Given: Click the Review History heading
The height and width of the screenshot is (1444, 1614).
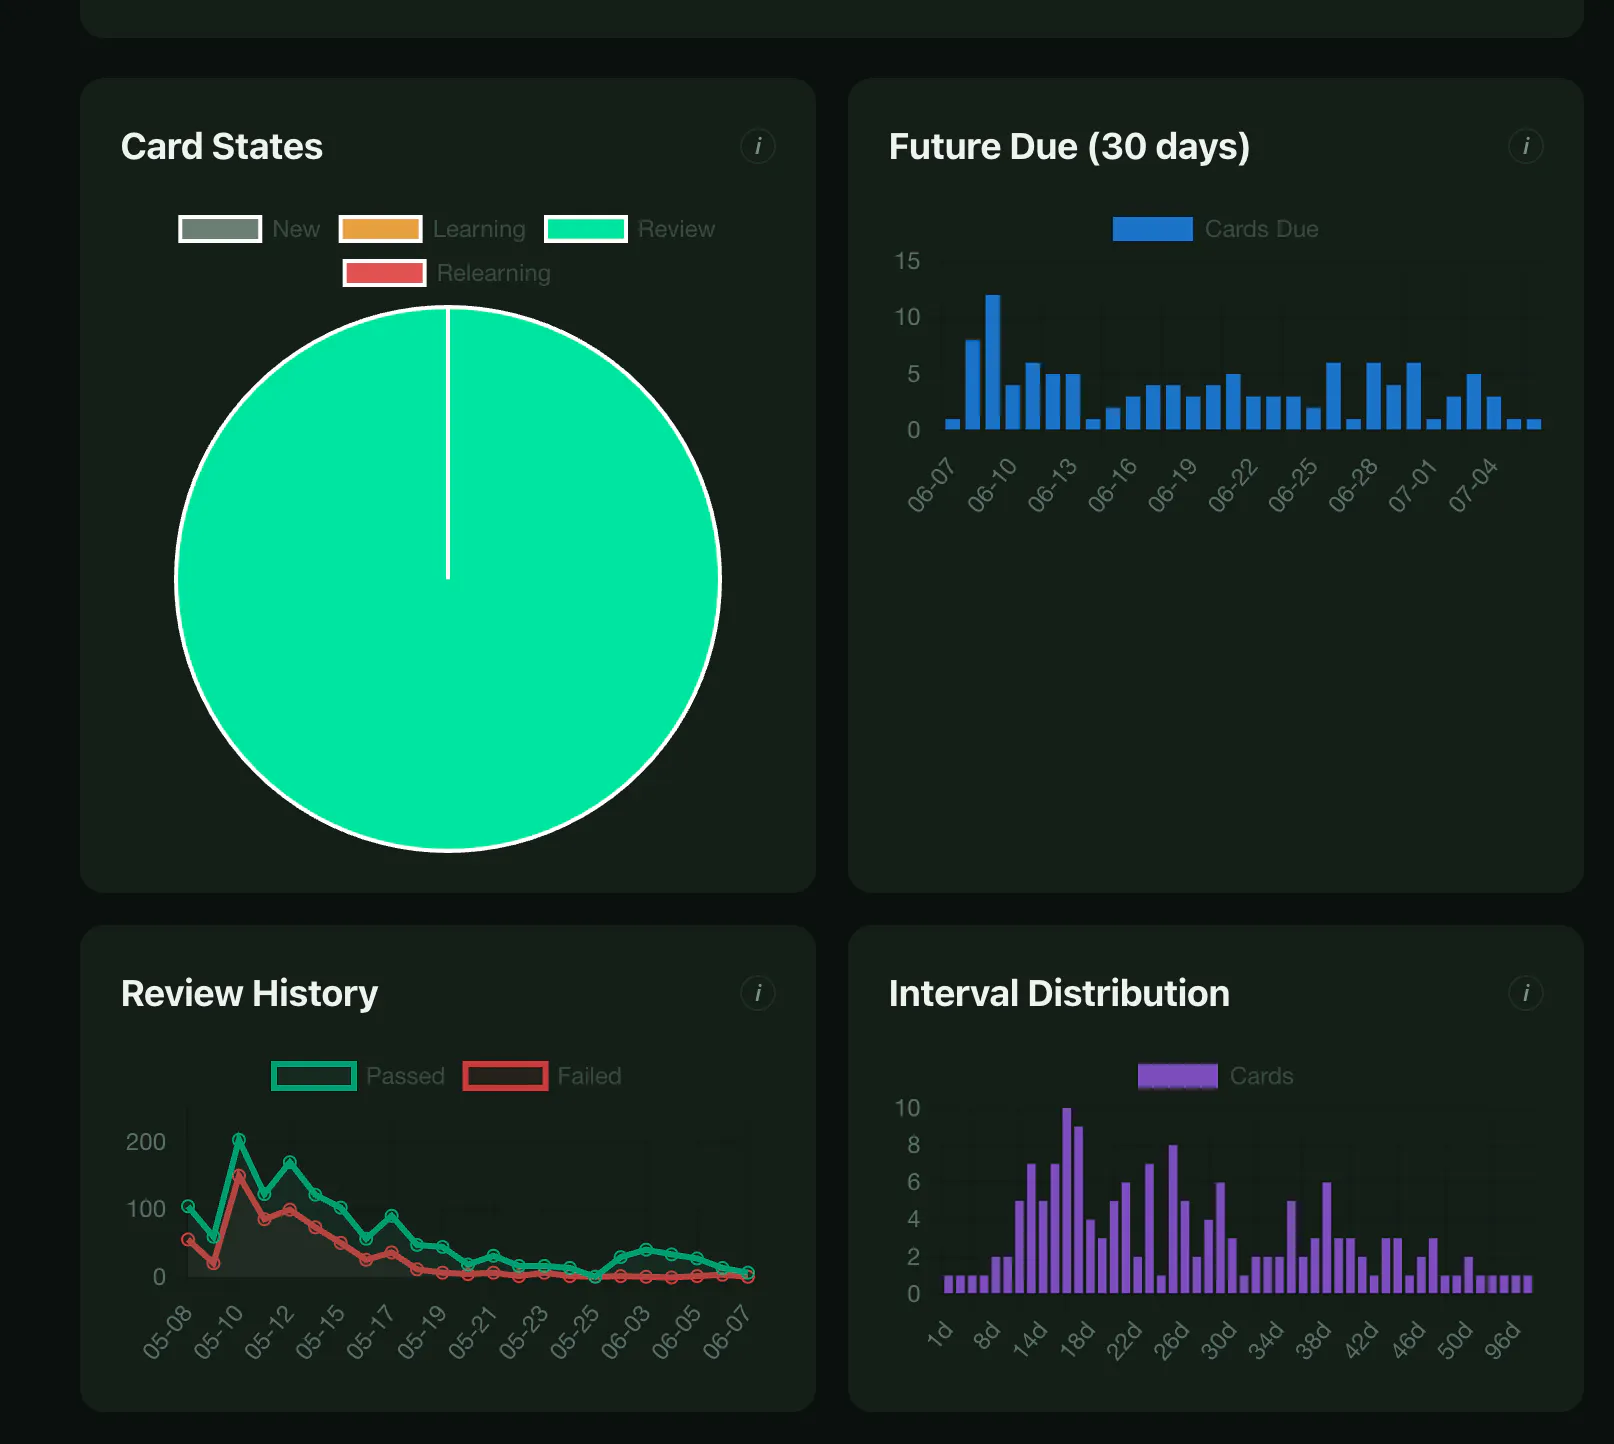Looking at the screenshot, I should pos(250,993).
